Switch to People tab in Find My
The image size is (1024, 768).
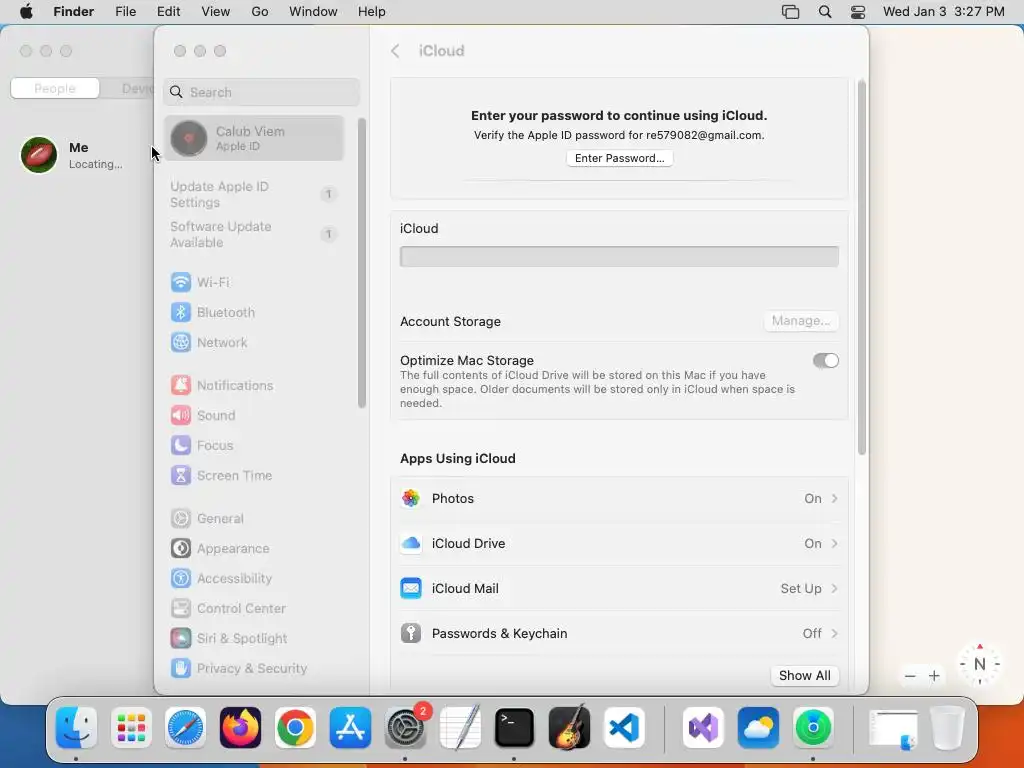(x=55, y=88)
